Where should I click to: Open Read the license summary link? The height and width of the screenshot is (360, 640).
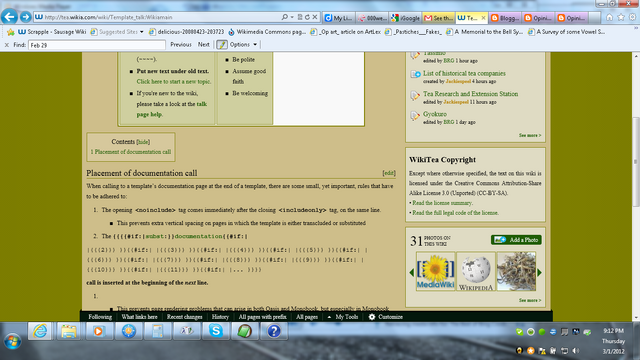pyautogui.click(x=442, y=203)
